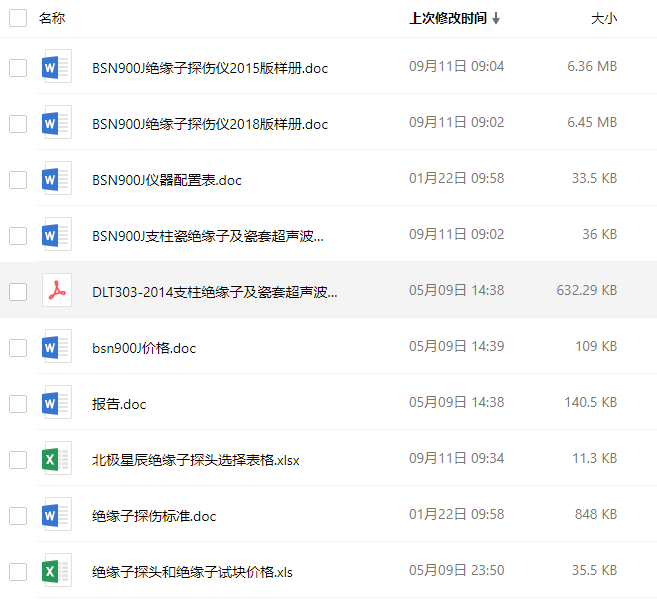Select checkbox for BSN900J仪器配置表.doc
Viewport: 657px width, 615px height.
pos(18,180)
